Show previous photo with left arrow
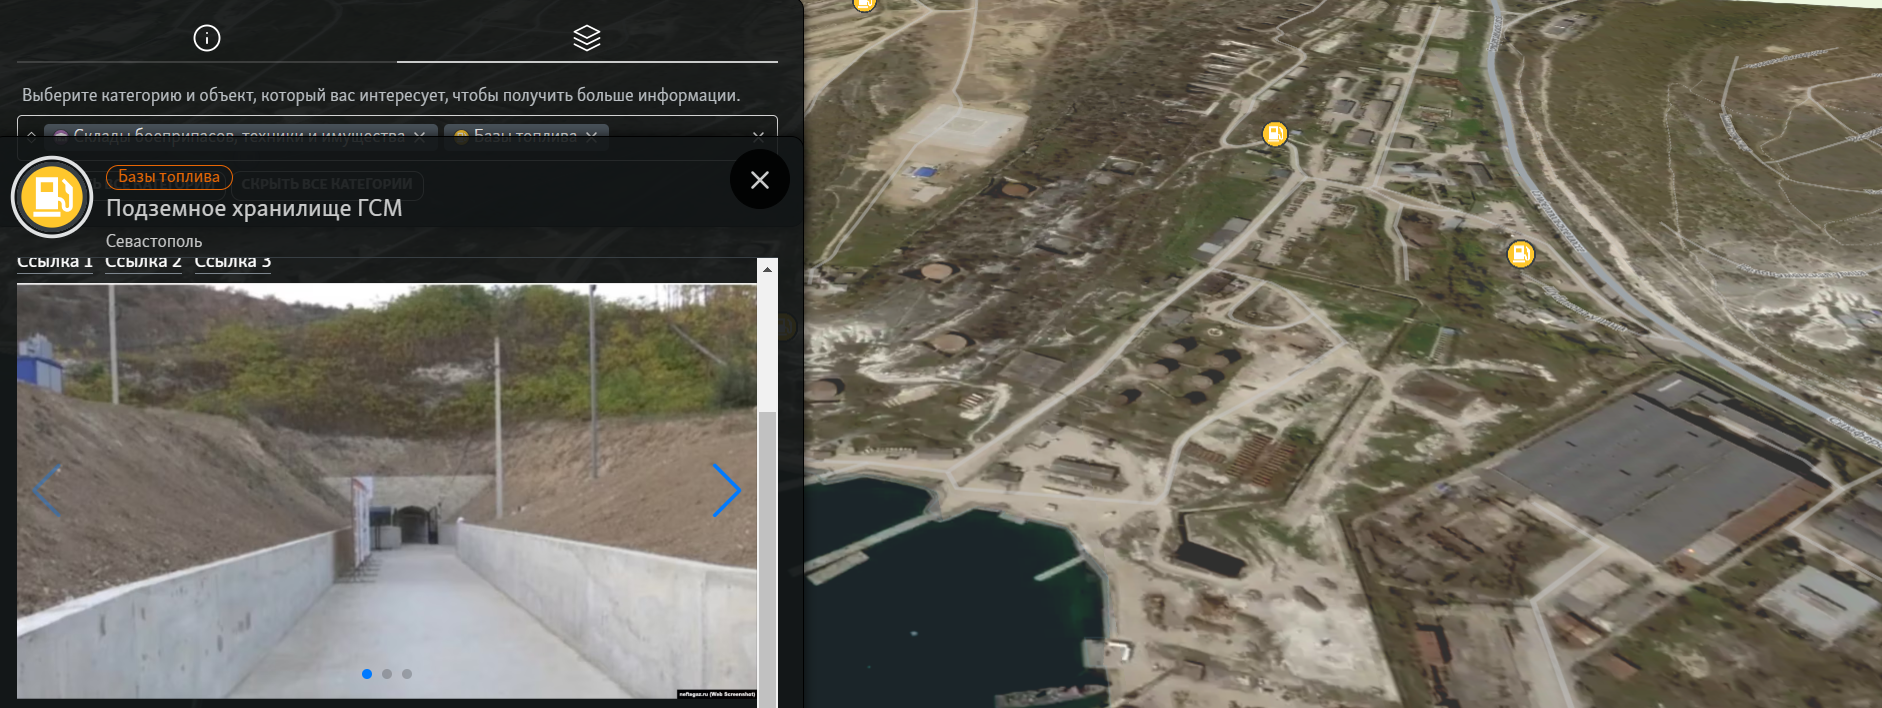Screen dimensions: 1882x708 [47, 490]
